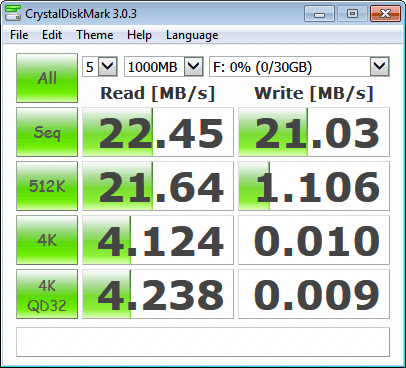Click the 512K read result 21.64
The image size is (406, 368).
[x=158, y=186]
